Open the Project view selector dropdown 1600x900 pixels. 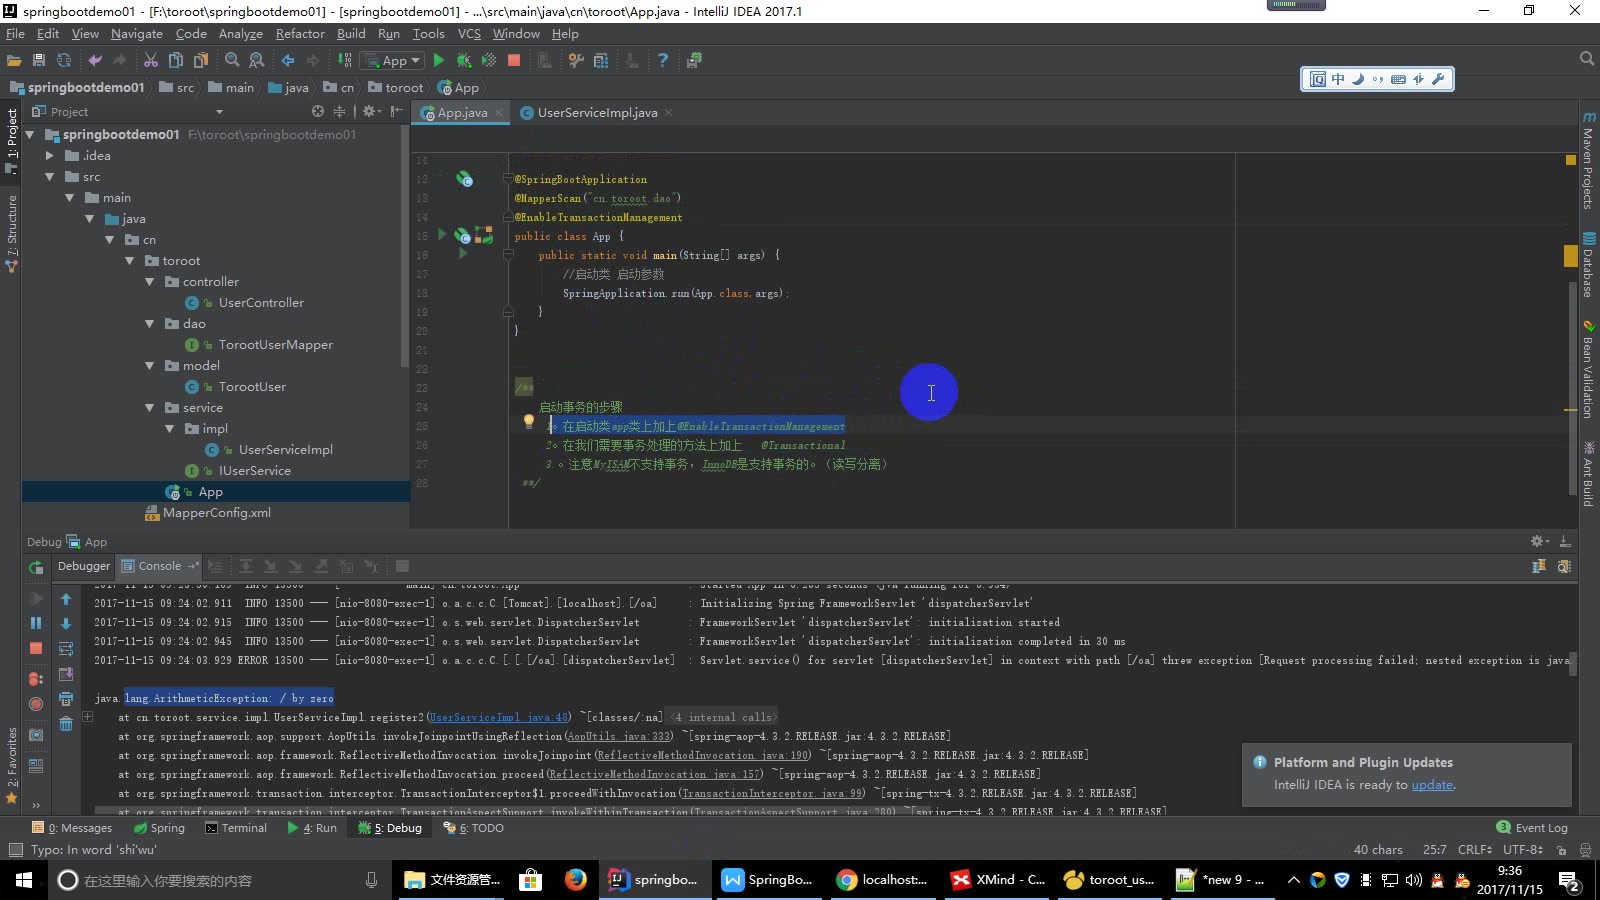(x=219, y=112)
